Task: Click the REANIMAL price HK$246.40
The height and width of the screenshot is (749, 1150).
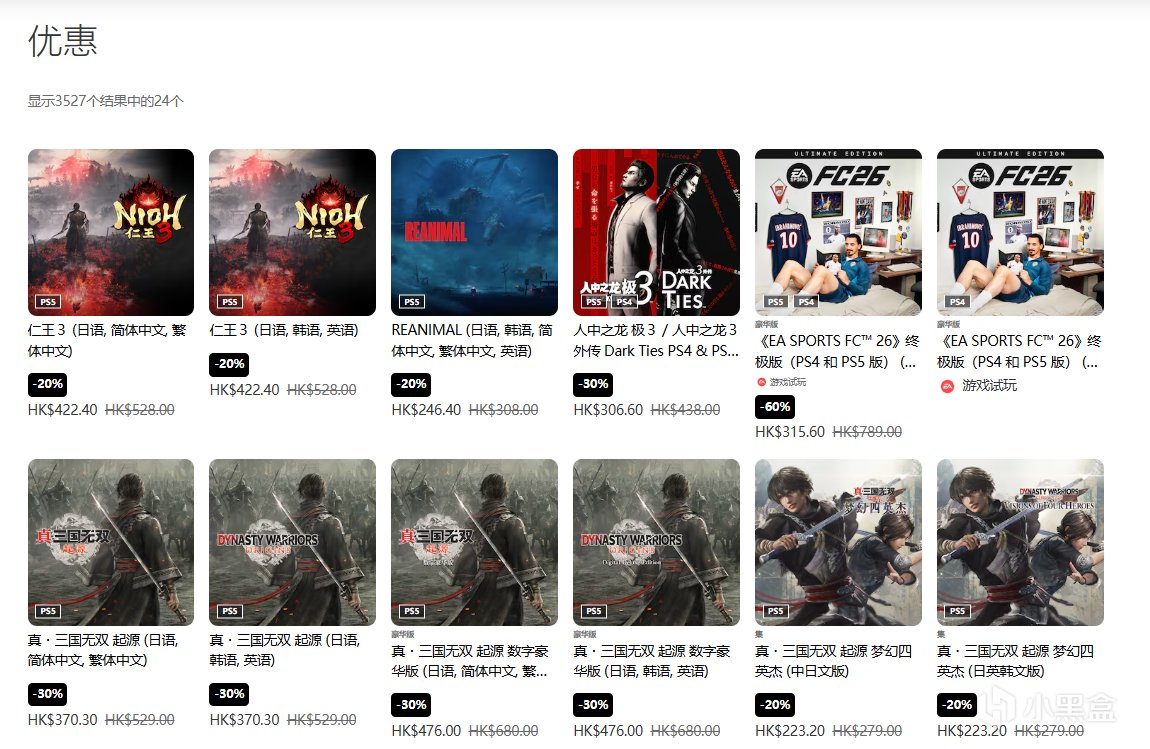Action: click(426, 410)
